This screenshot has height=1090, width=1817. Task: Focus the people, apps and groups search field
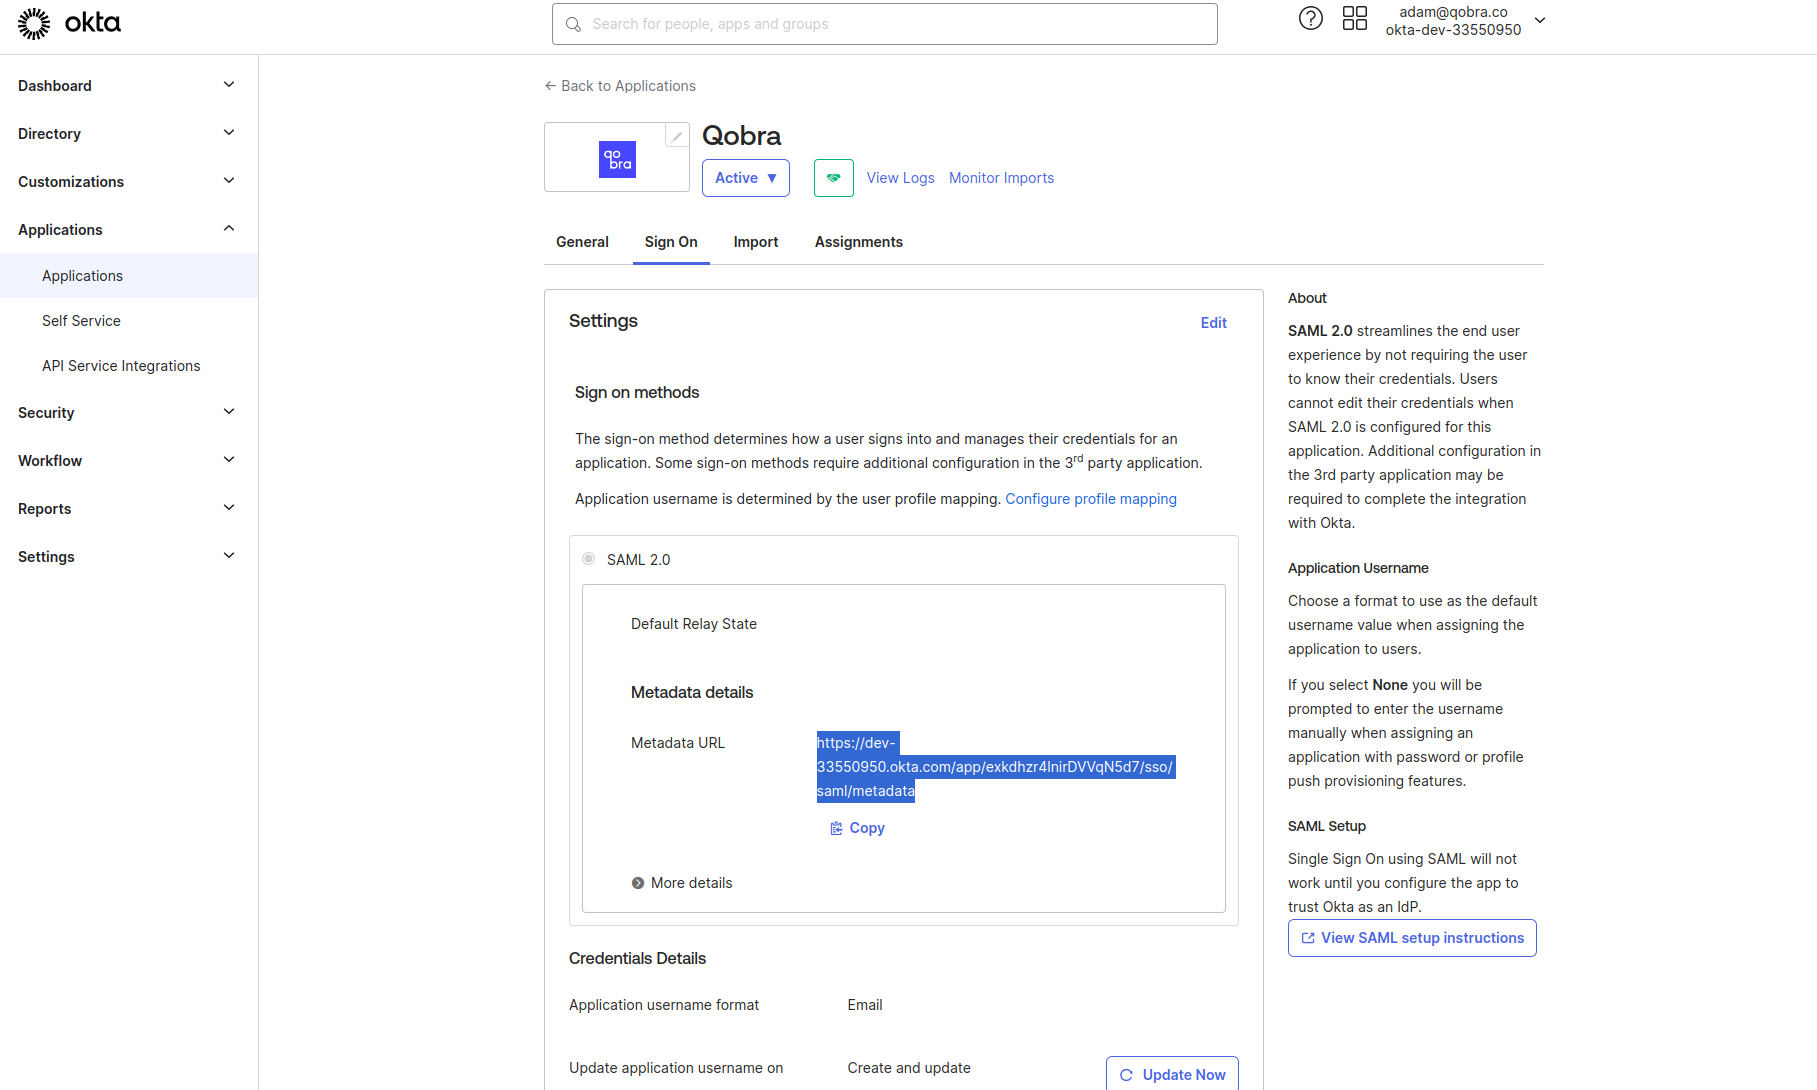[884, 24]
